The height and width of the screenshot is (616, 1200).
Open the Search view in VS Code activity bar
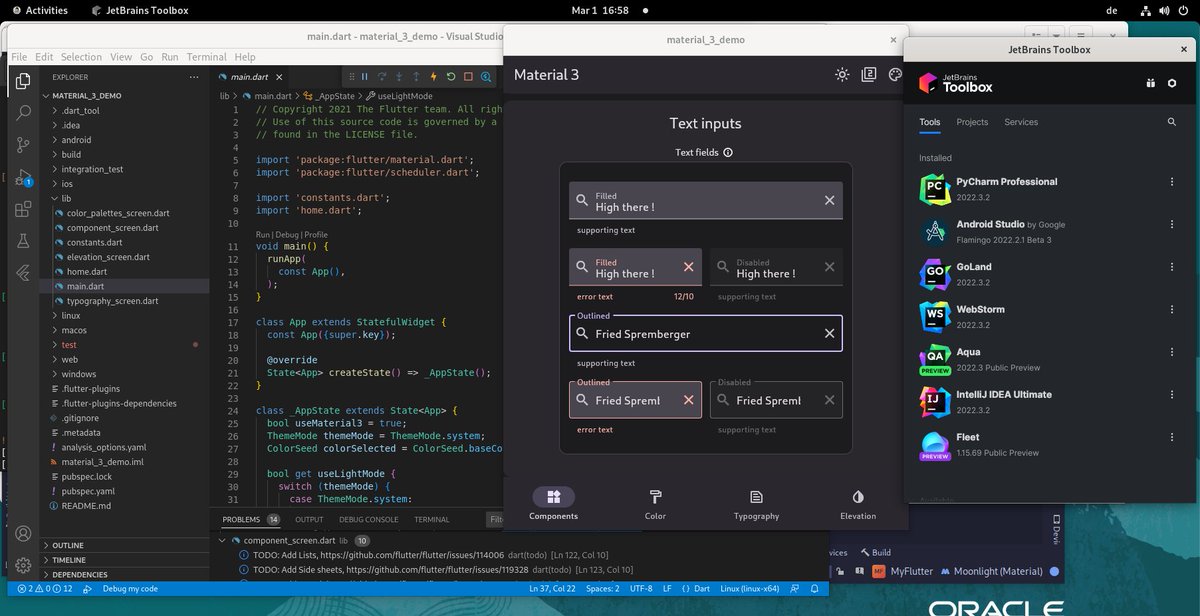point(23,113)
